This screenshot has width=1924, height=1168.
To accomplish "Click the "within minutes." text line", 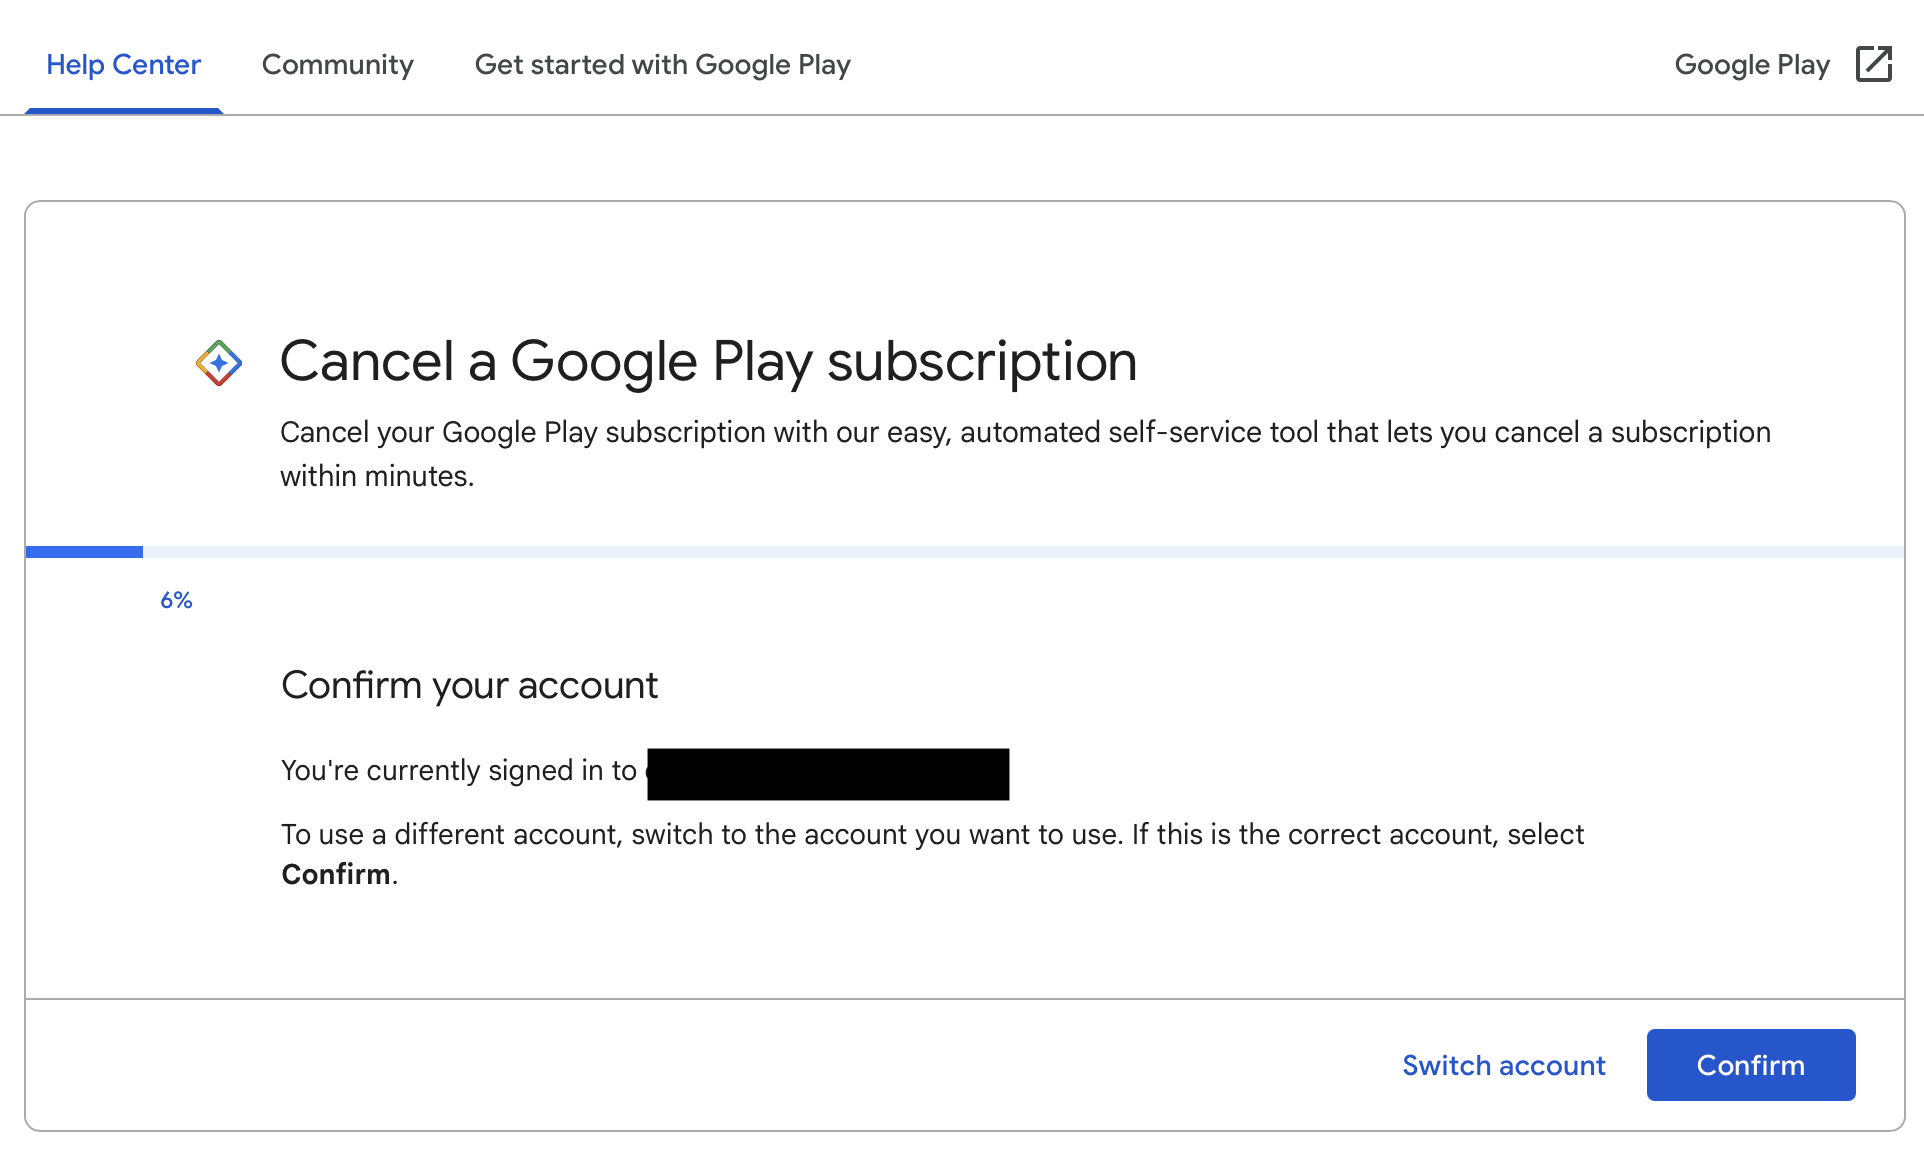I will pos(377,476).
